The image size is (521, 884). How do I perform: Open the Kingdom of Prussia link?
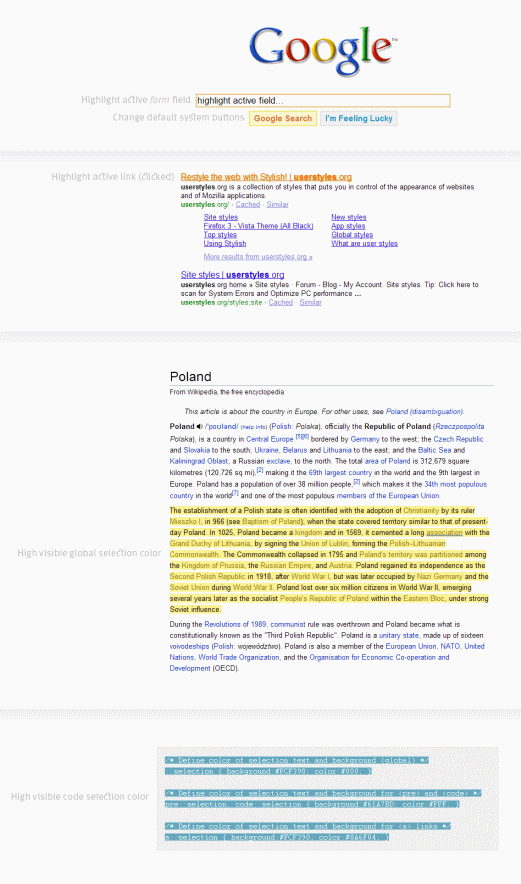(x=213, y=565)
